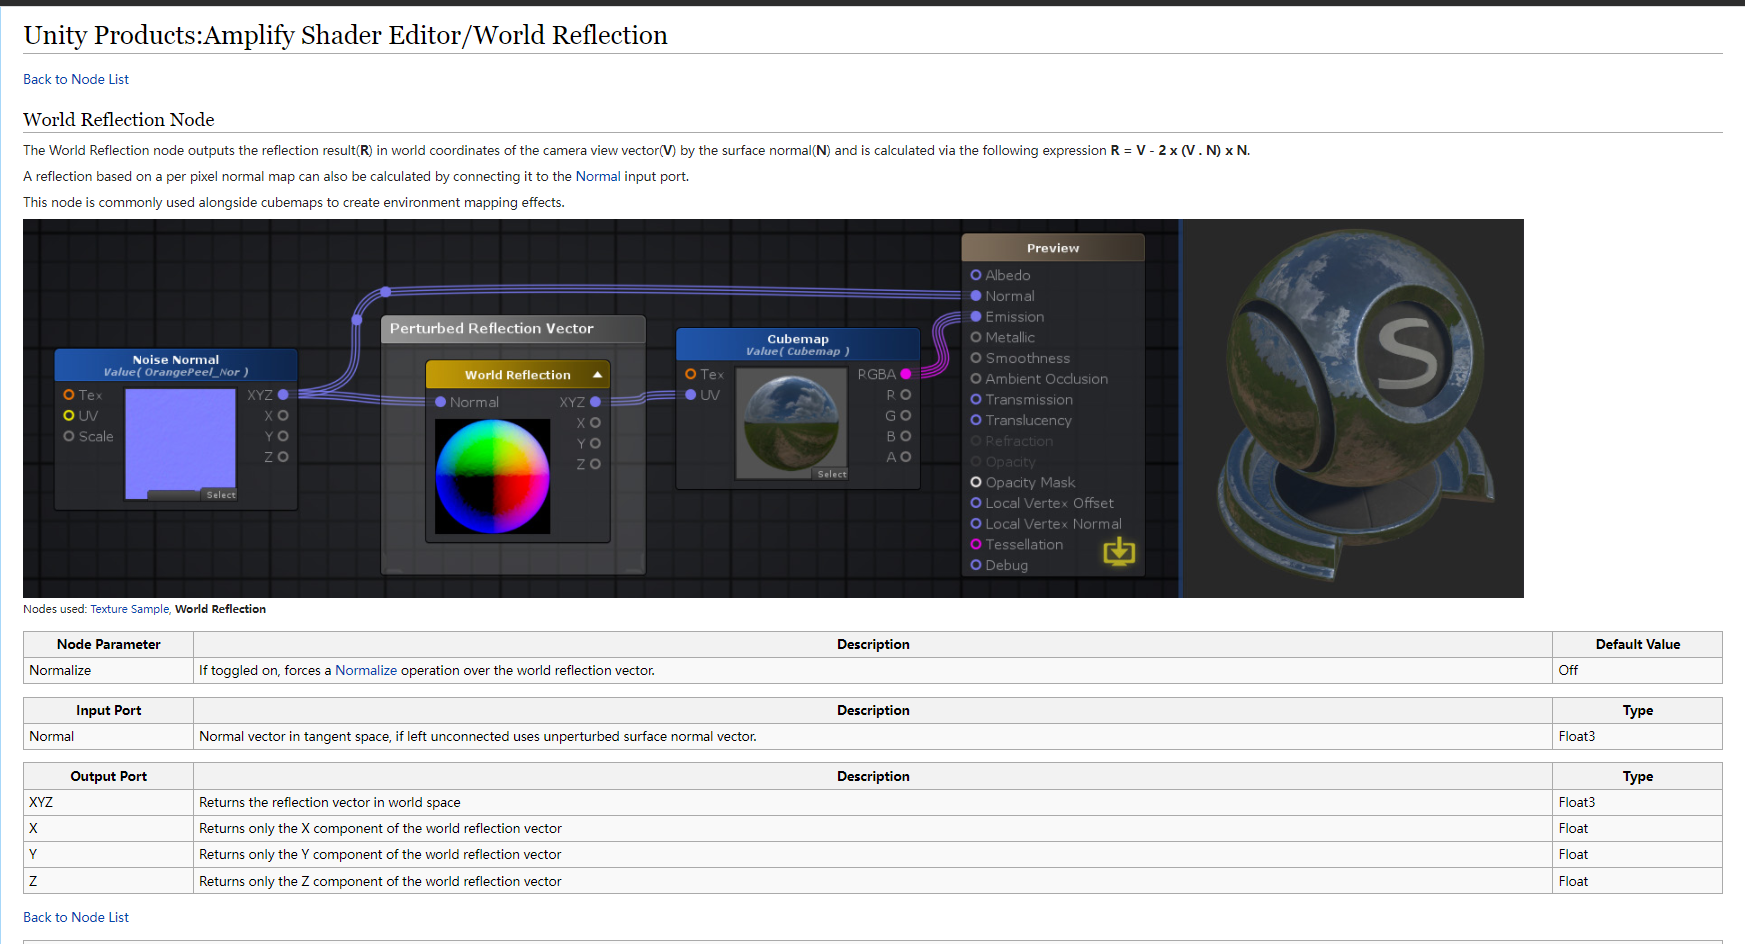
Task: Click the Float3 type cell in the Normal row
Action: click(x=1638, y=736)
